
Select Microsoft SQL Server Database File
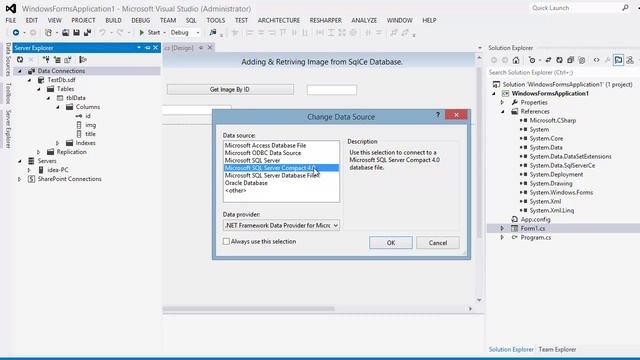coord(272,176)
